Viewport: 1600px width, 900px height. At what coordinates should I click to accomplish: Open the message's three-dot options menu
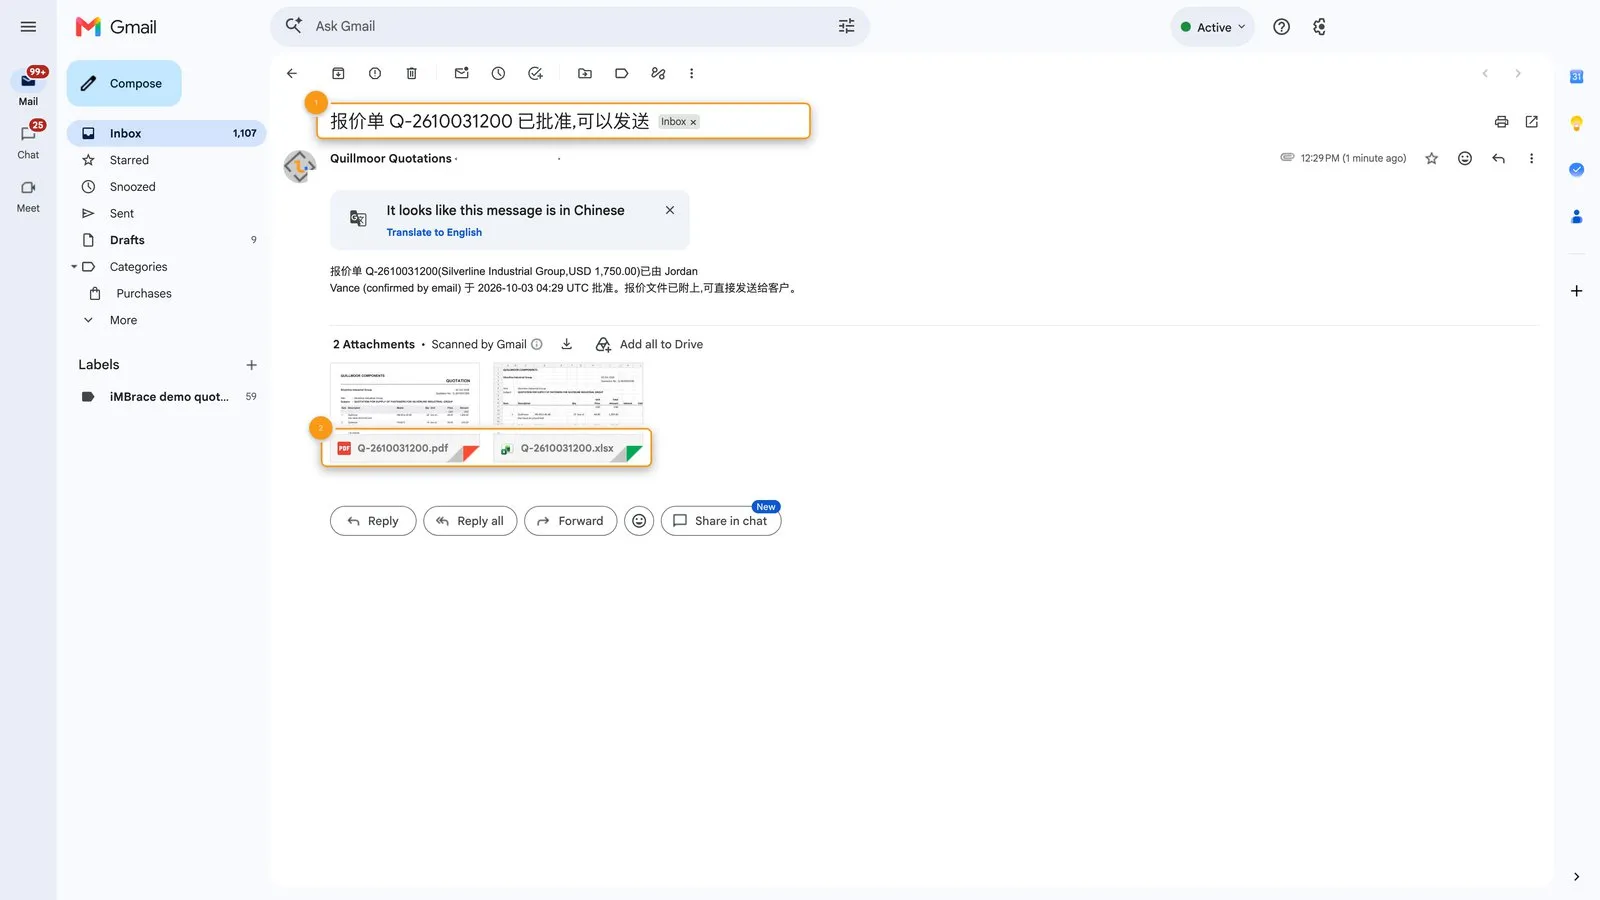(1531, 158)
